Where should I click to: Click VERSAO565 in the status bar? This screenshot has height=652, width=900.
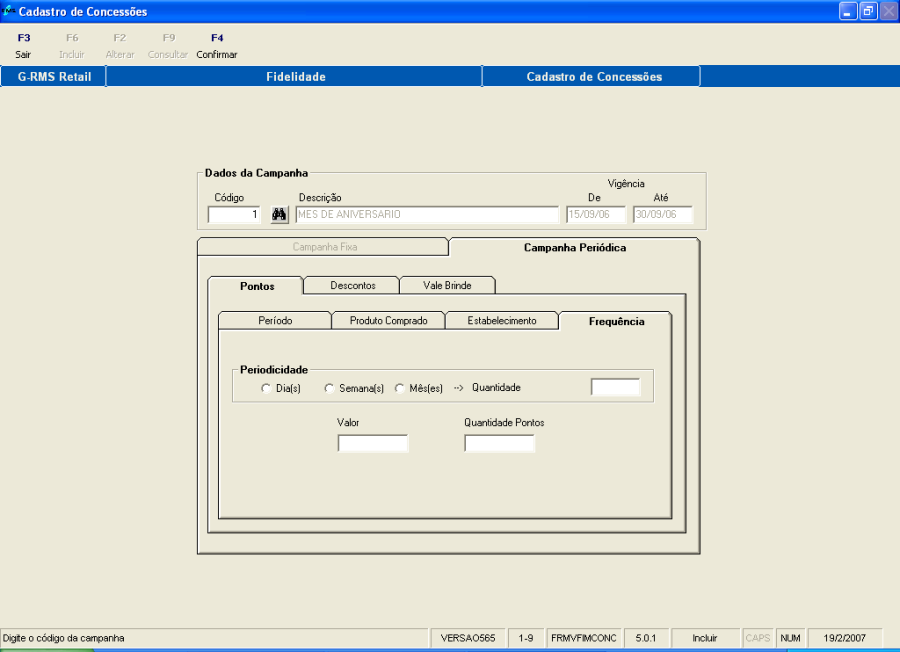click(468, 638)
